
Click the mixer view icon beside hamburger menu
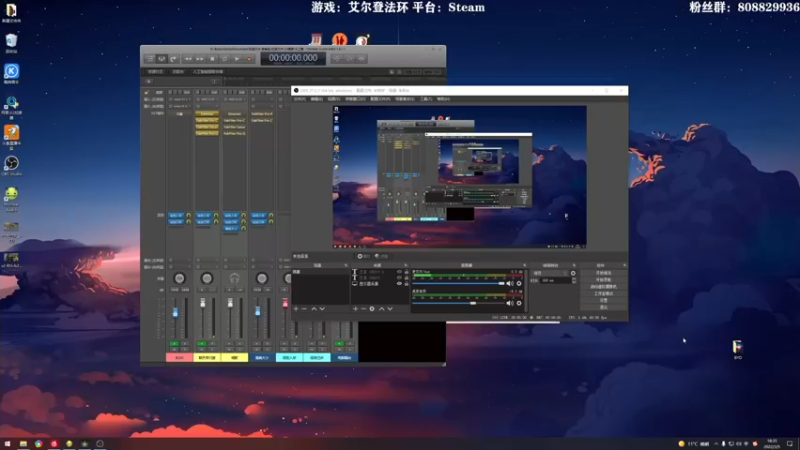(x=162, y=59)
